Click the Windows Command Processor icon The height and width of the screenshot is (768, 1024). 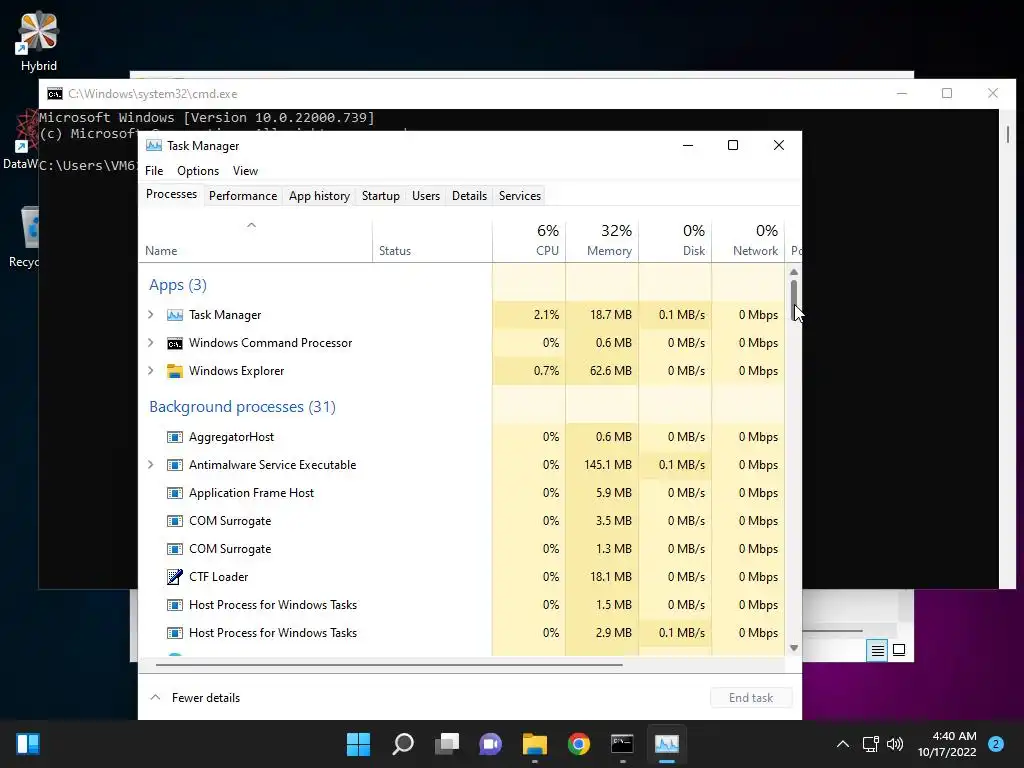tap(174, 343)
